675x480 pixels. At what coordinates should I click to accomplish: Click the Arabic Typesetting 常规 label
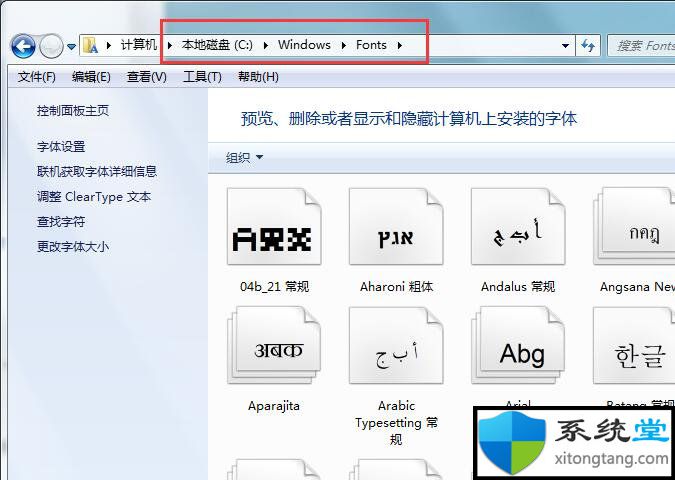coord(396,422)
